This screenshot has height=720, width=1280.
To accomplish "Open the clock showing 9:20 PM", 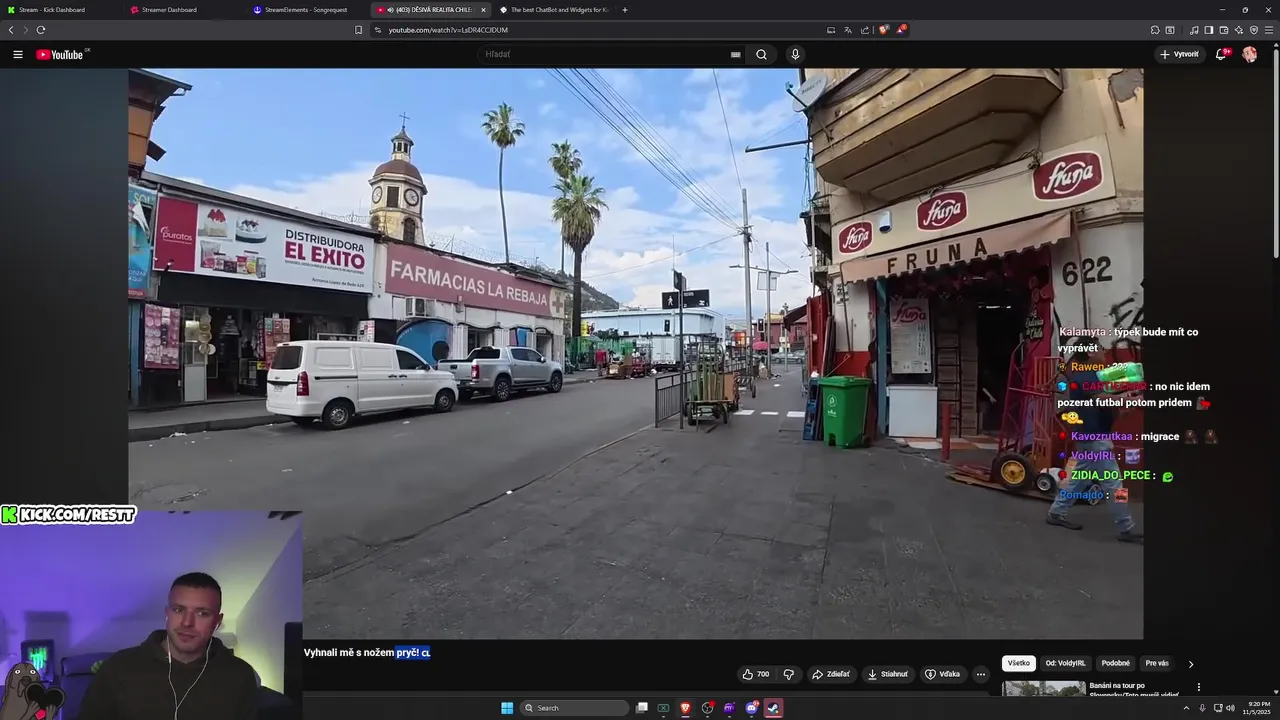I will (1255, 708).
